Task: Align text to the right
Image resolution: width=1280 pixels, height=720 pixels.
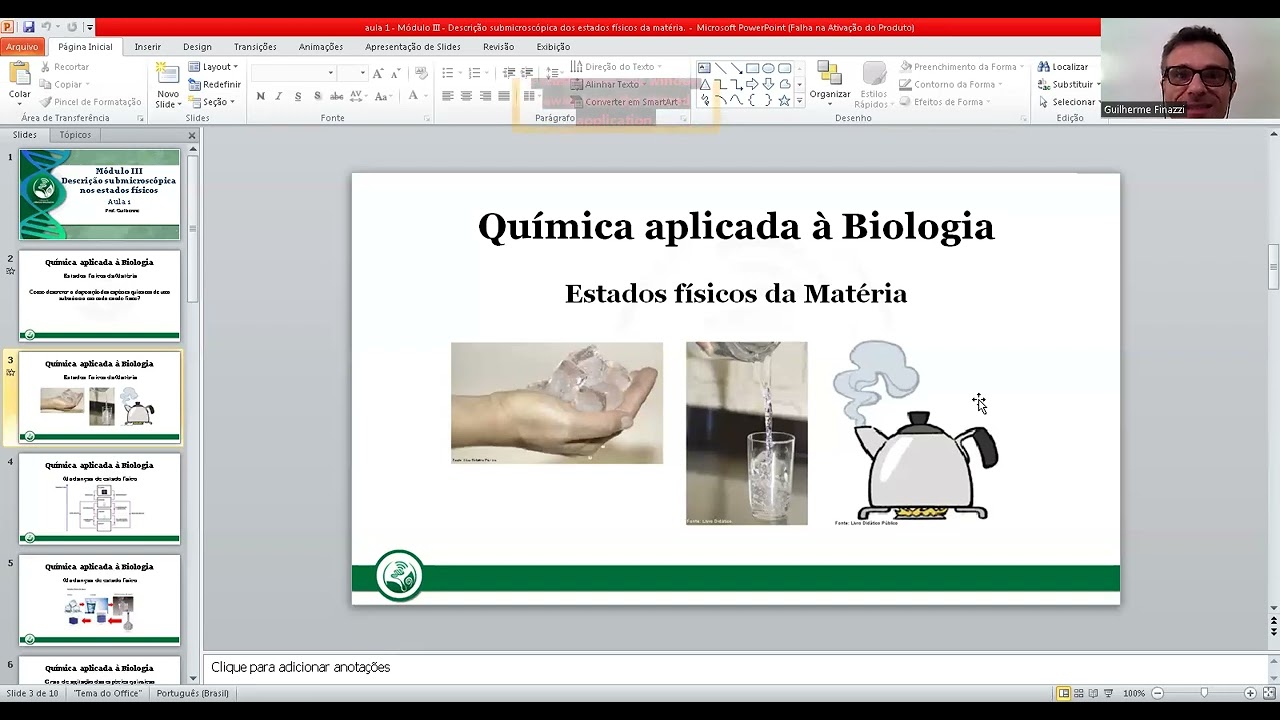Action: click(x=485, y=96)
